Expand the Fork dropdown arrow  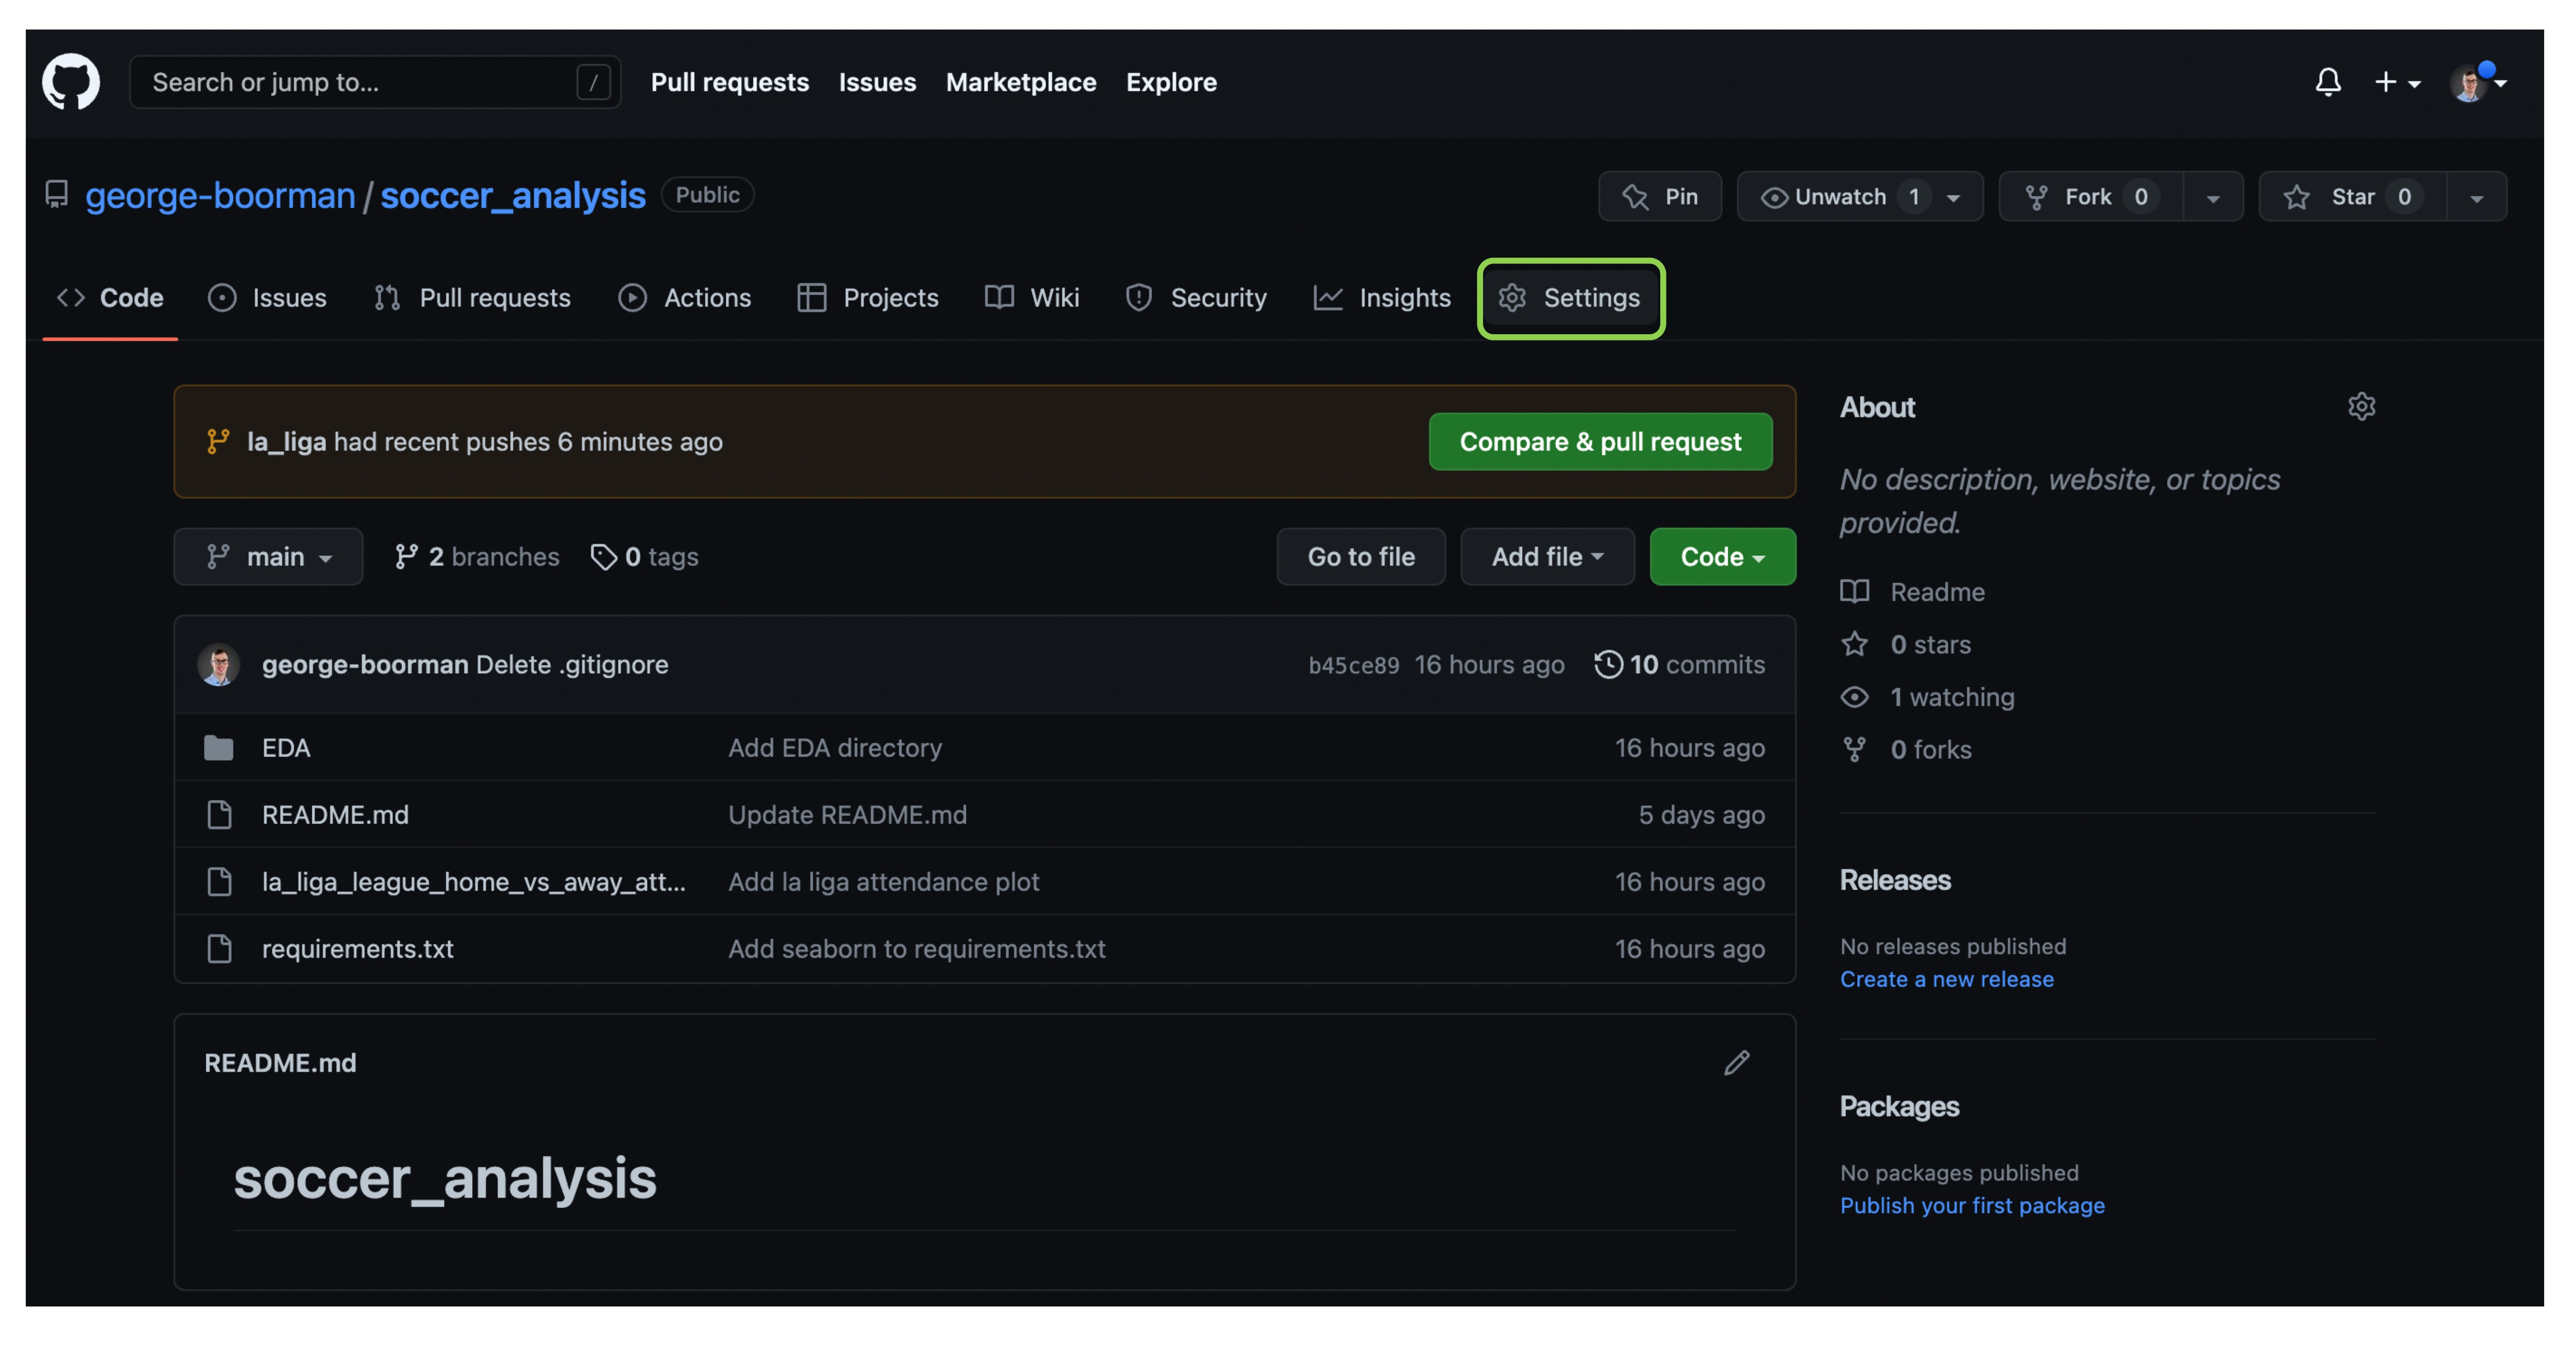coord(2214,198)
